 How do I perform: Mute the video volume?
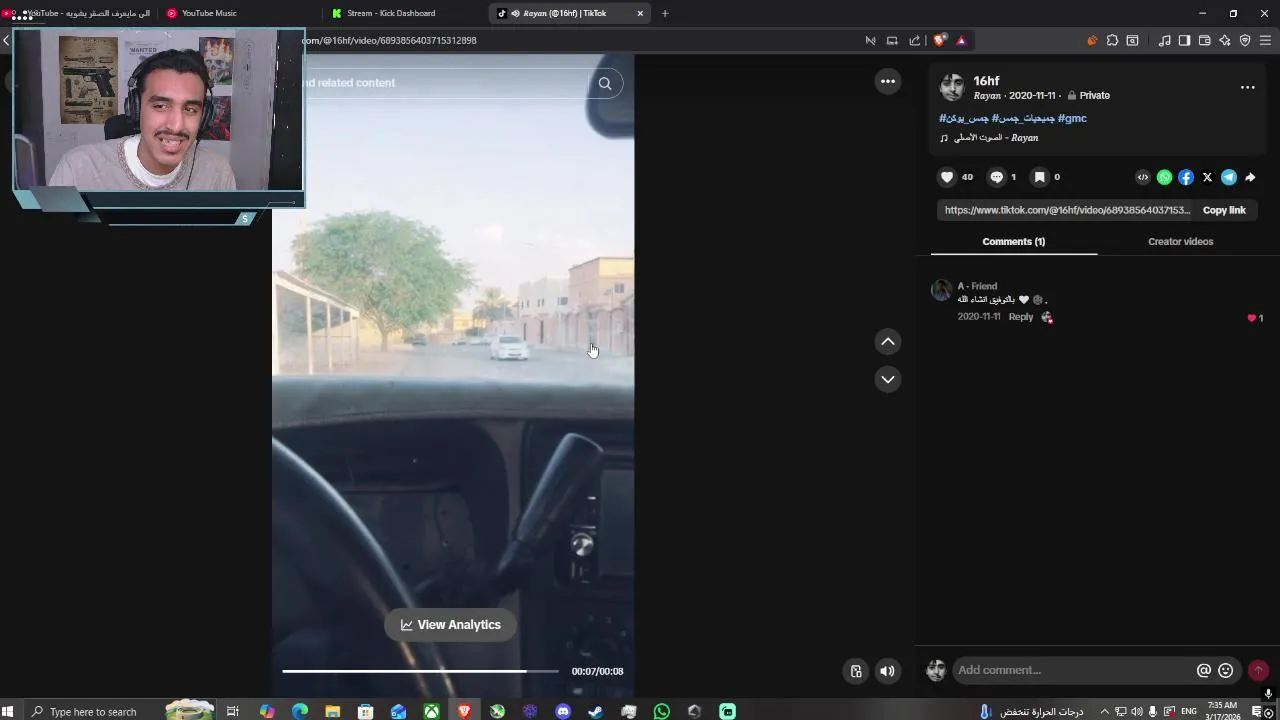887,671
